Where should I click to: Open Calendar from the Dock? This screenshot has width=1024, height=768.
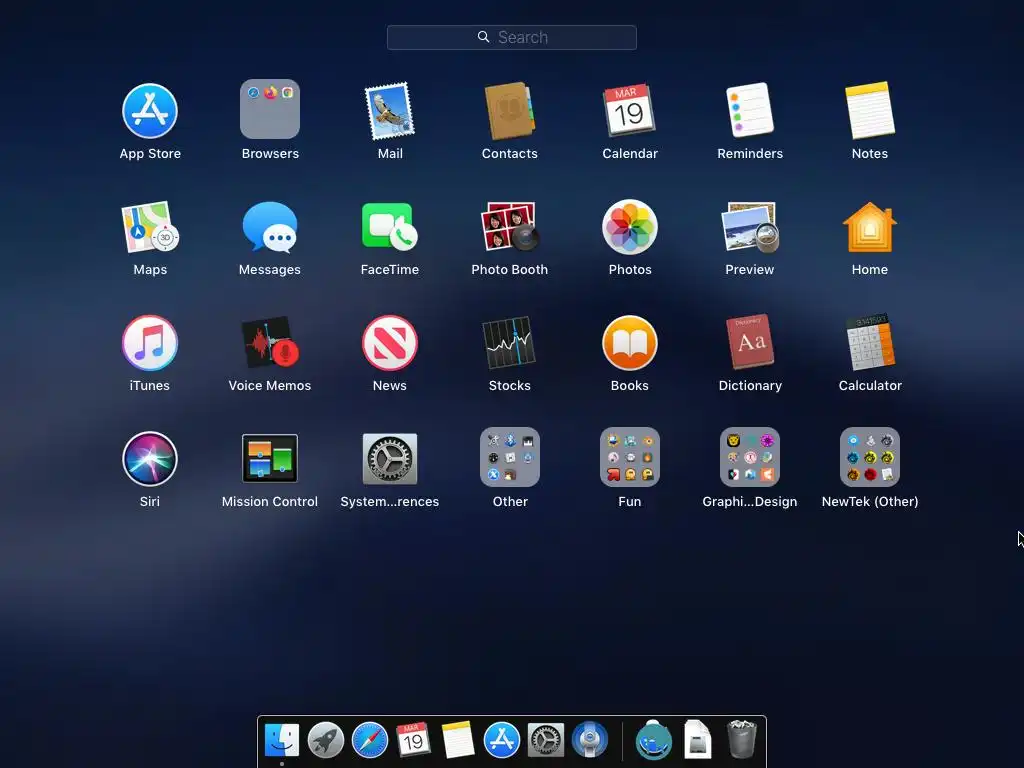tap(413, 740)
